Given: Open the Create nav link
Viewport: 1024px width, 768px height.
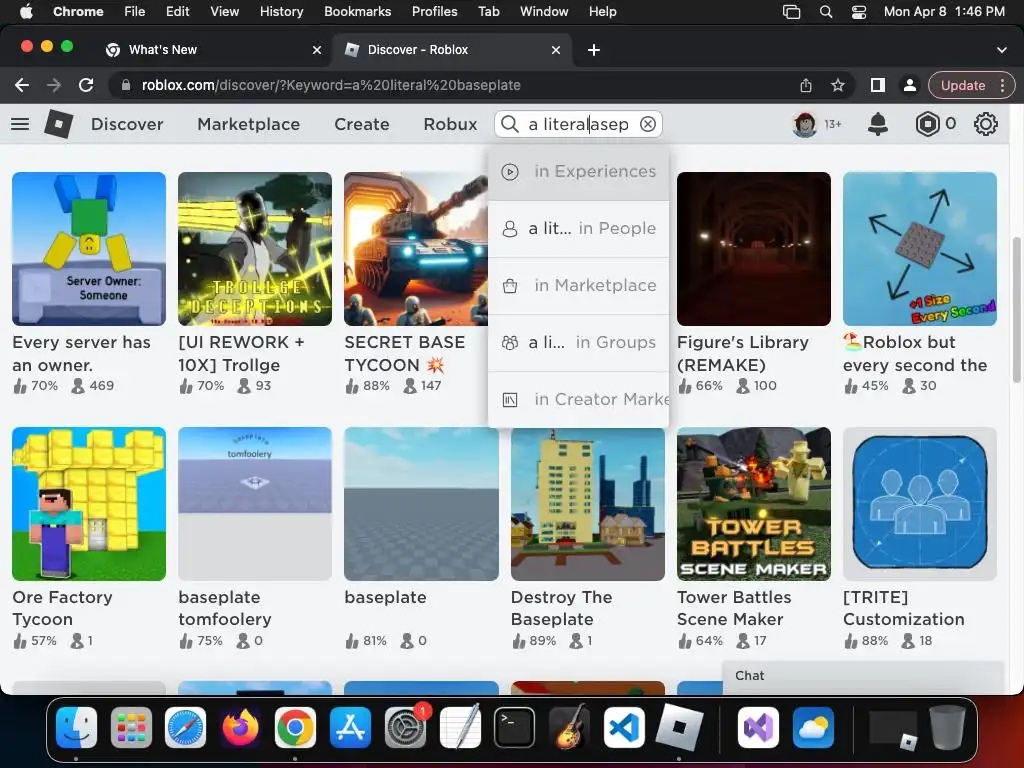Looking at the screenshot, I should click(x=362, y=124).
